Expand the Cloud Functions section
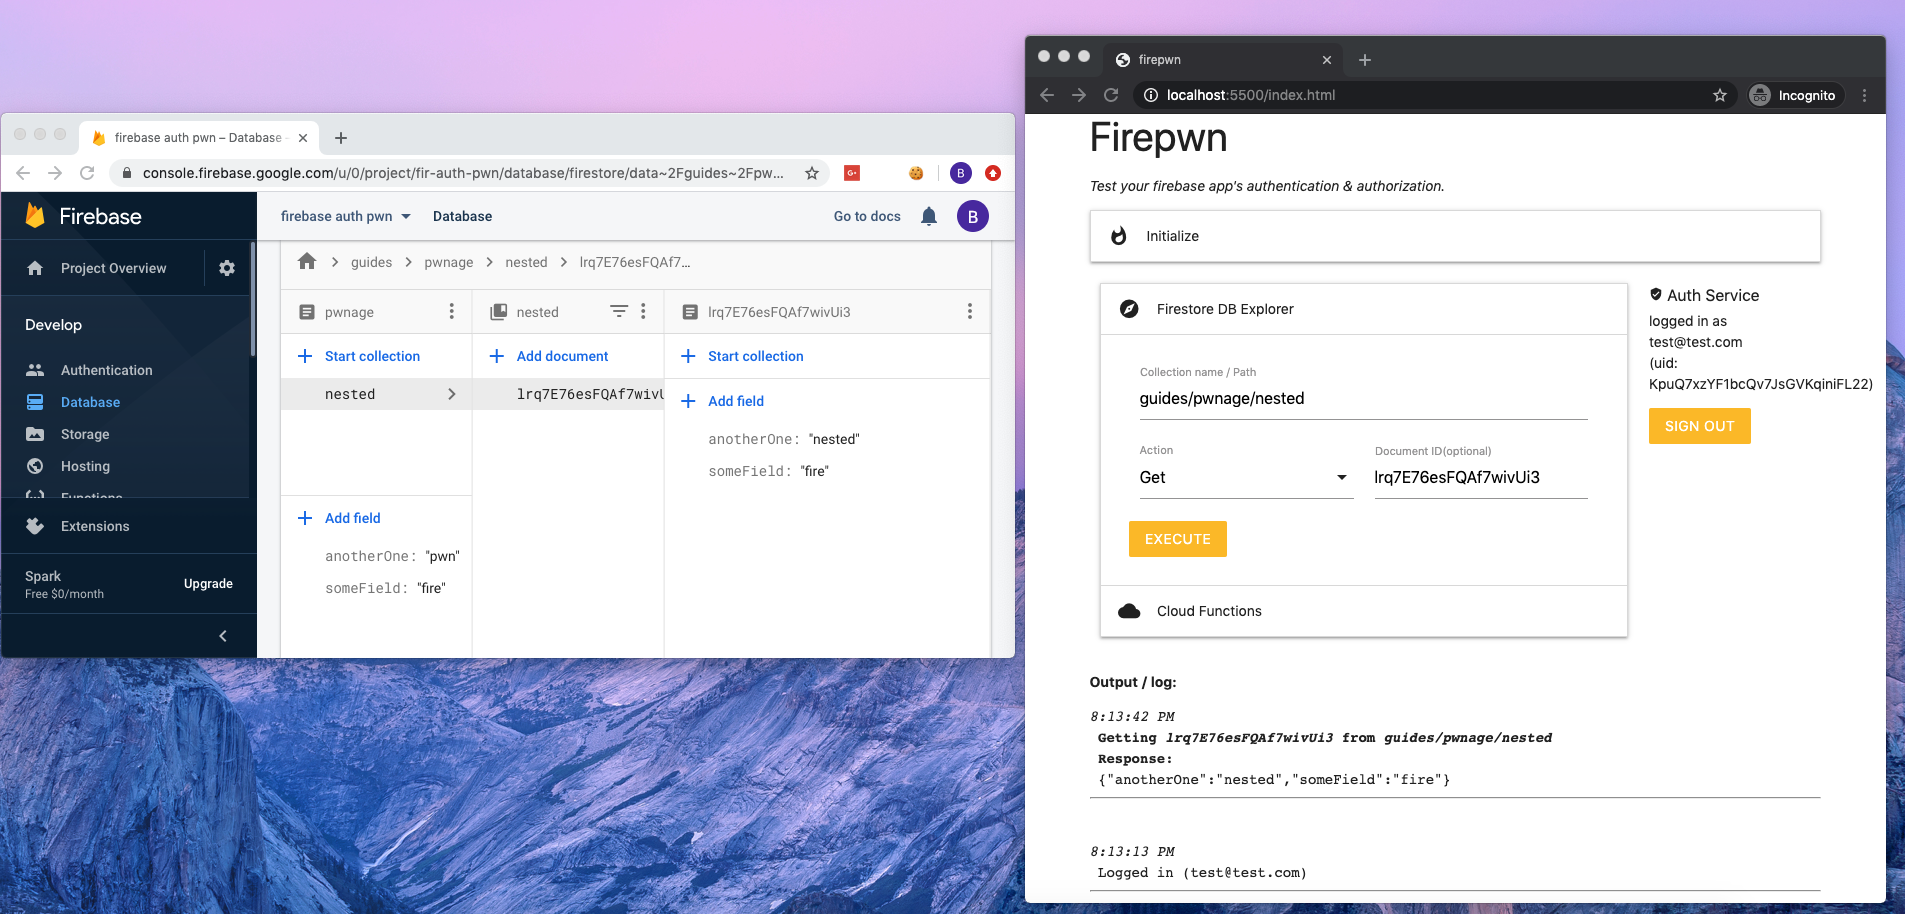This screenshot has width=1905, height=914. (x=1364, y=611)
